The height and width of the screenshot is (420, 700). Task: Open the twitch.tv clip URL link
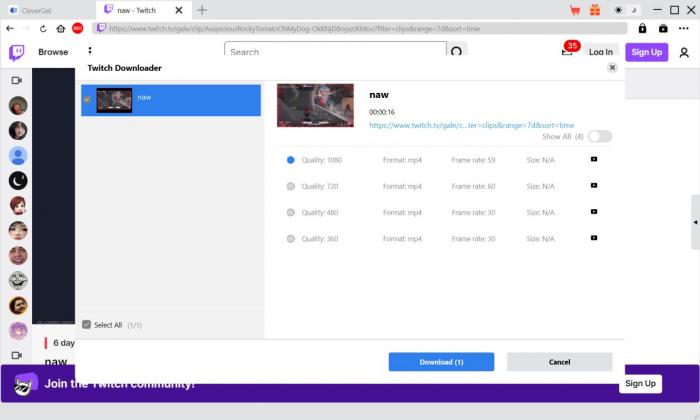(x=471, y=125)
